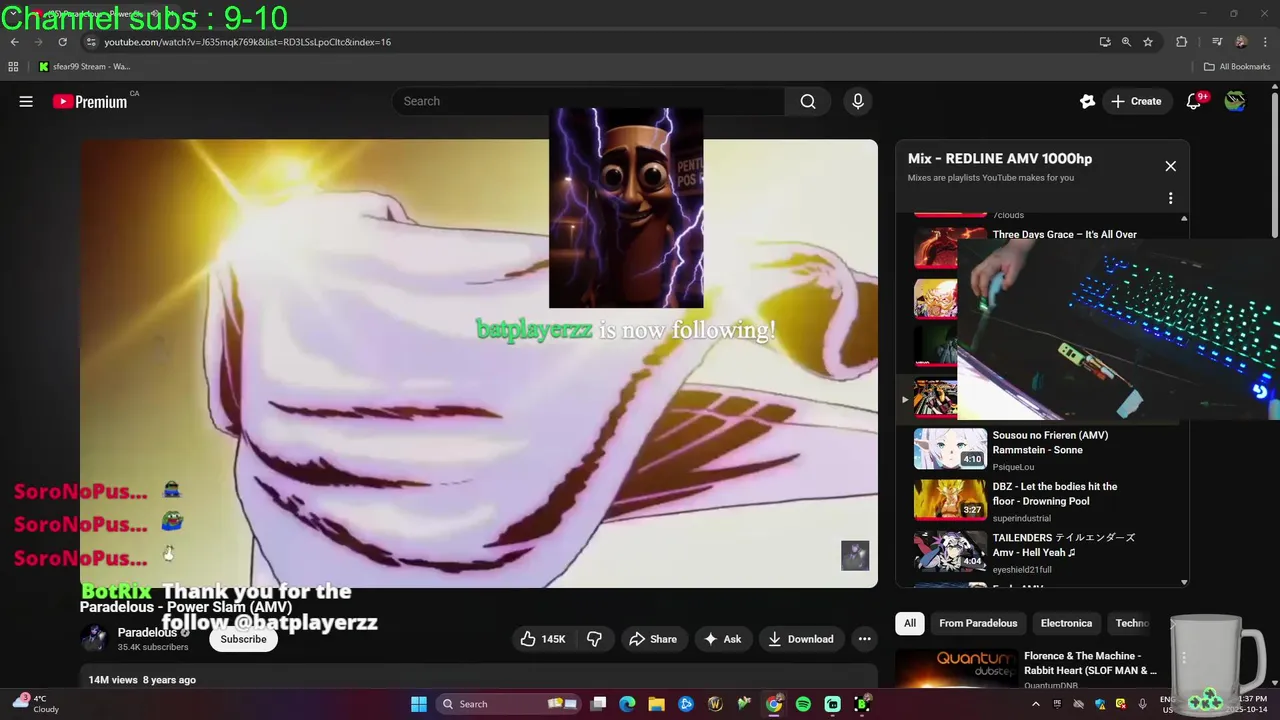Click the 14M views description text

tap(142, 680)
